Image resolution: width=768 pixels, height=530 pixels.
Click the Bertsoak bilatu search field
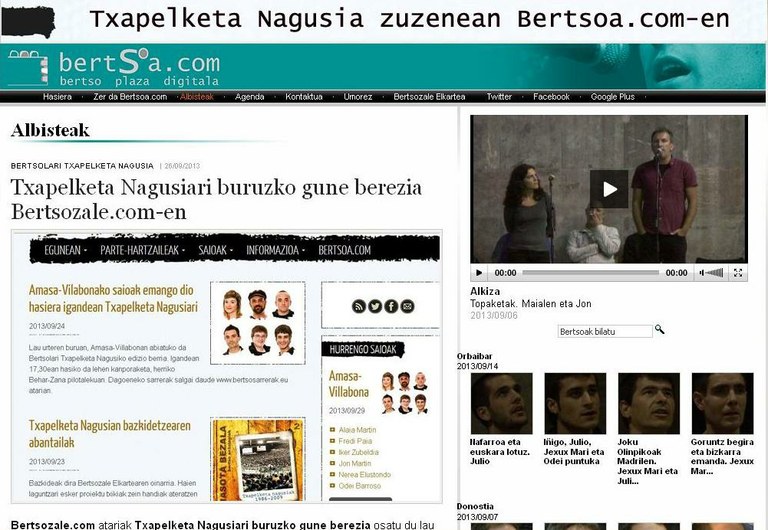(605, 332)
